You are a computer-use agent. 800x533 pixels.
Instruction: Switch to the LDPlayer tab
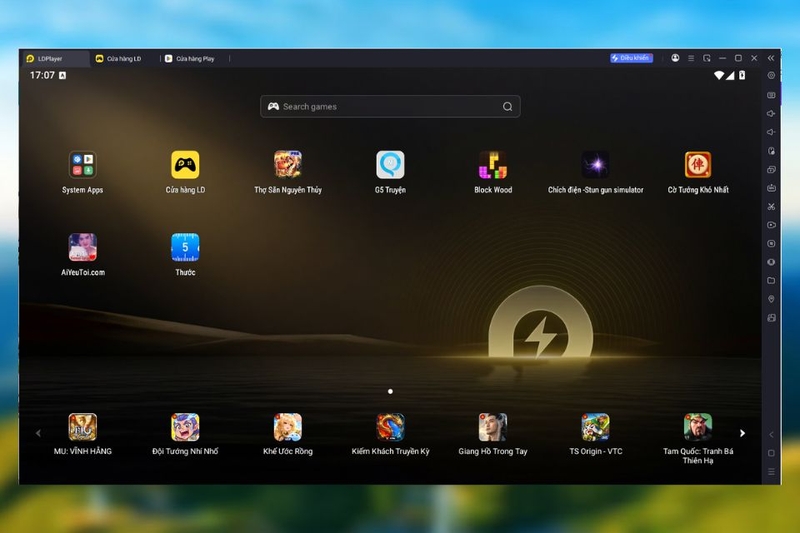[55, 59]
